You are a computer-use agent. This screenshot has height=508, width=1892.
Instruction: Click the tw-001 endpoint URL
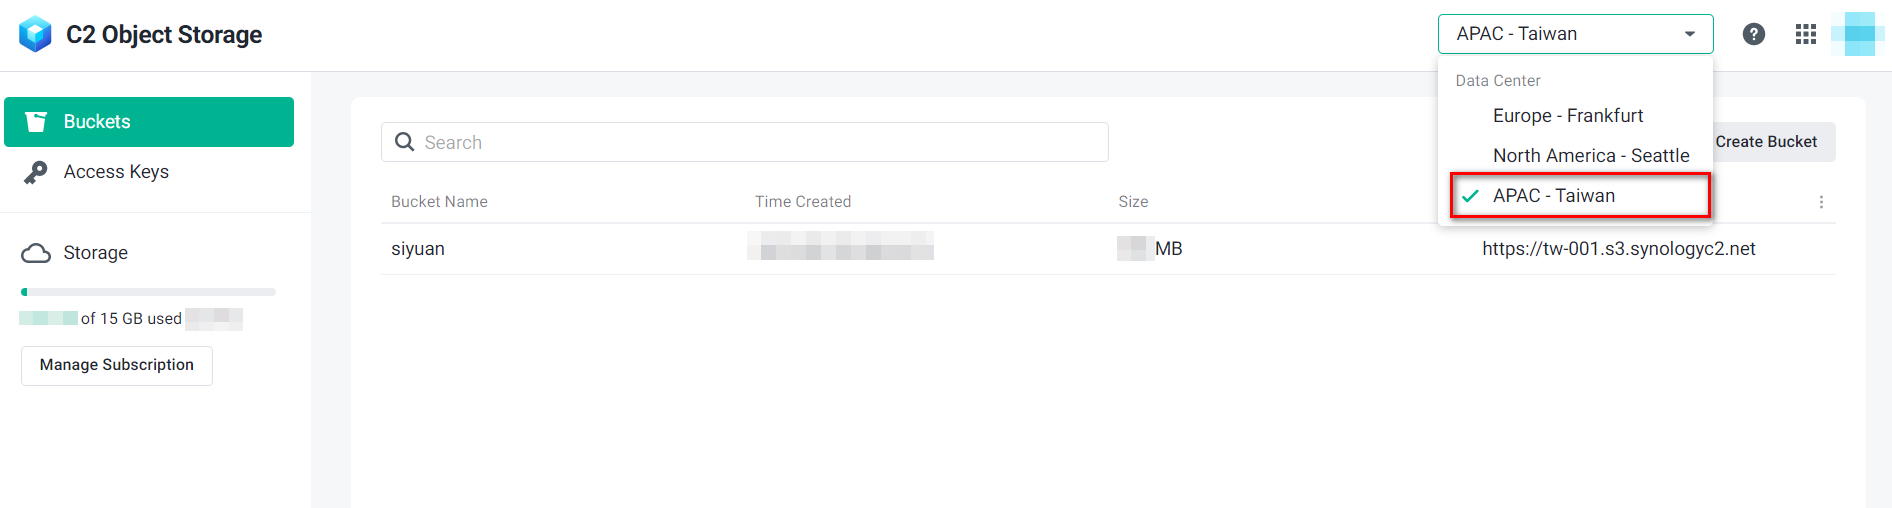coord(1618,249)
